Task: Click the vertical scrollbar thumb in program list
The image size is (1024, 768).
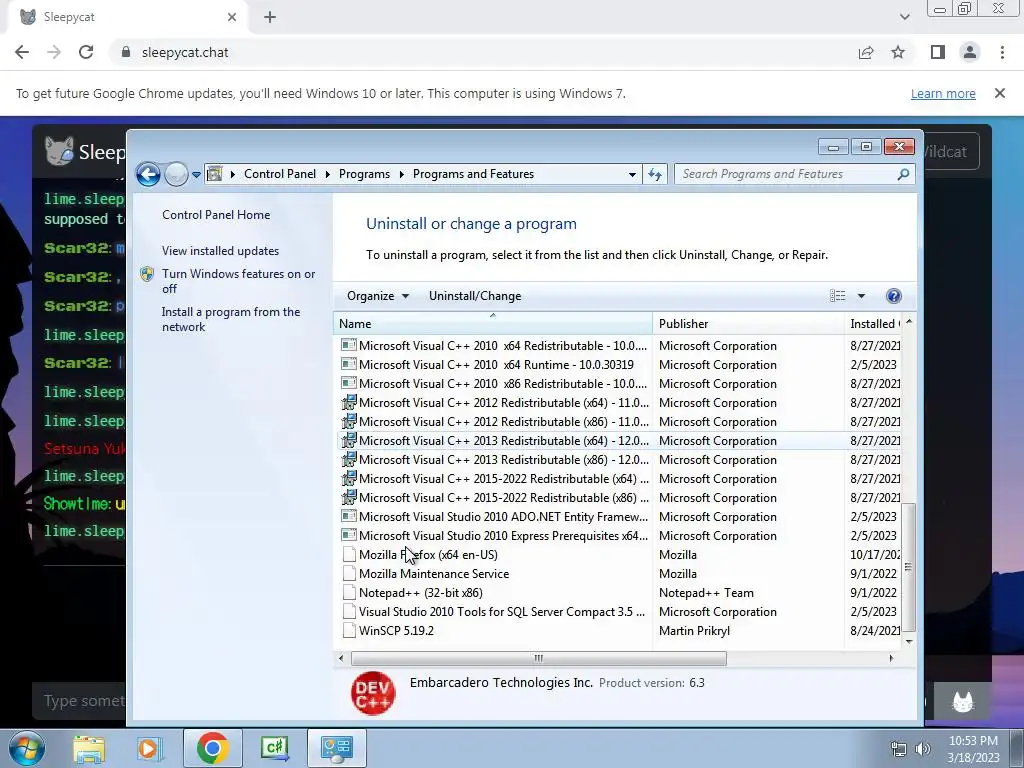Action: coord(908,567)
